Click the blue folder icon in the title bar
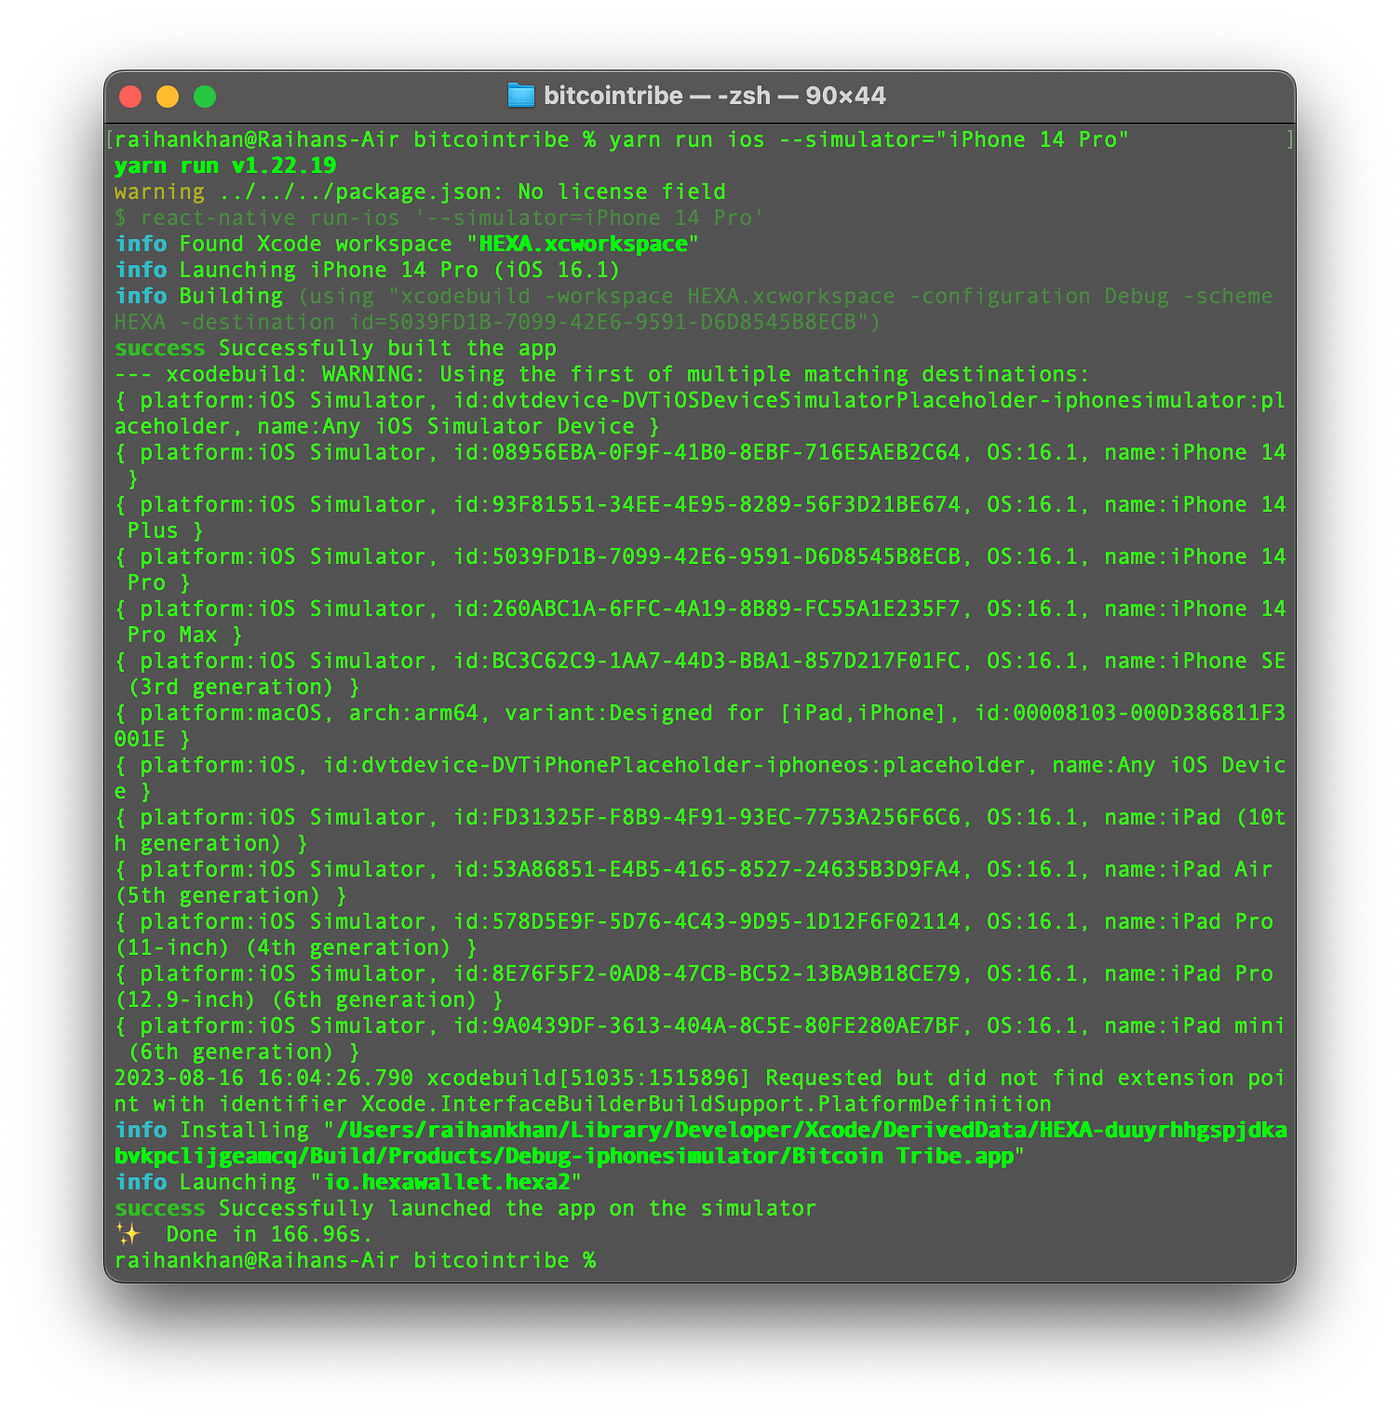Viewport: 1400px width, 1420px height. (521, 96)
